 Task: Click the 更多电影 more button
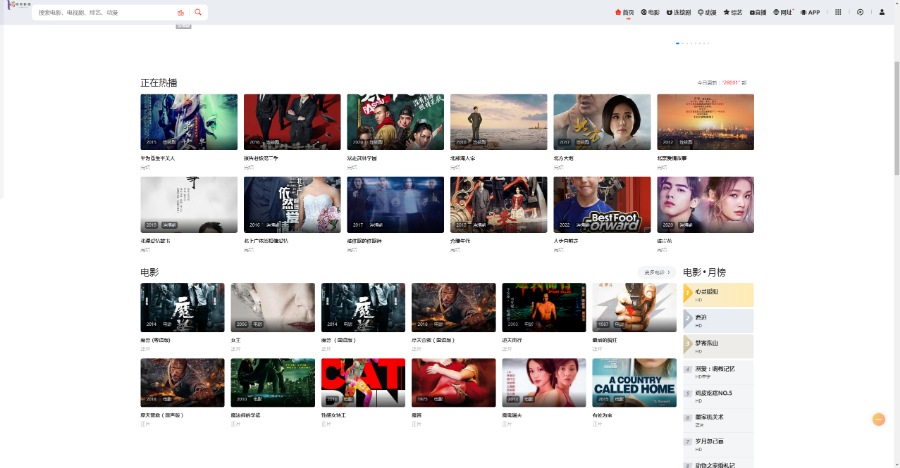click(x=657, y=272)
